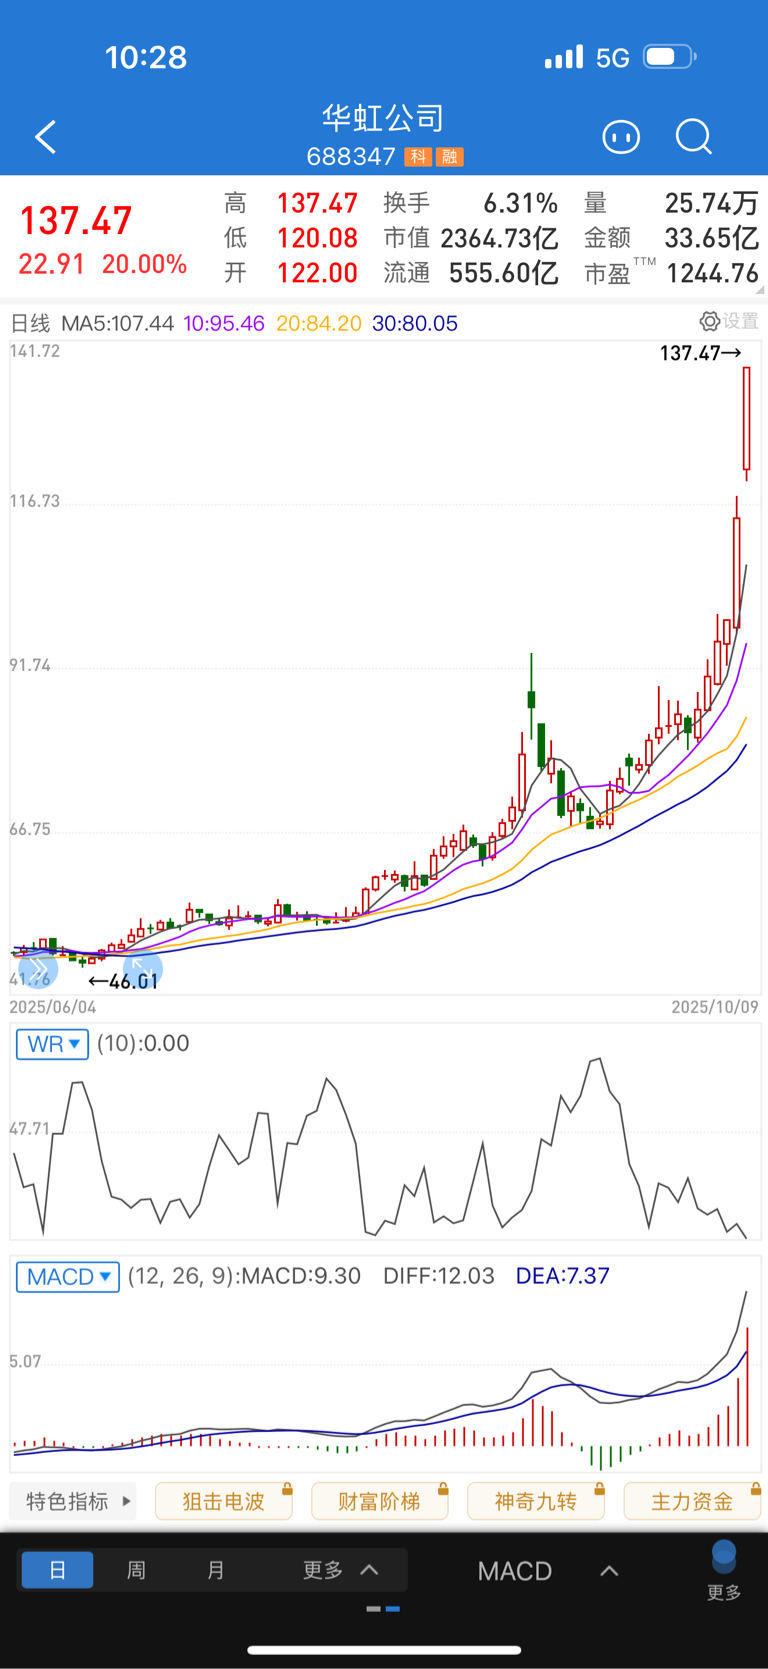768x1669 pixels.
Task: Switch to 月 monthly period tab
Action: (x=216, y=1570)
